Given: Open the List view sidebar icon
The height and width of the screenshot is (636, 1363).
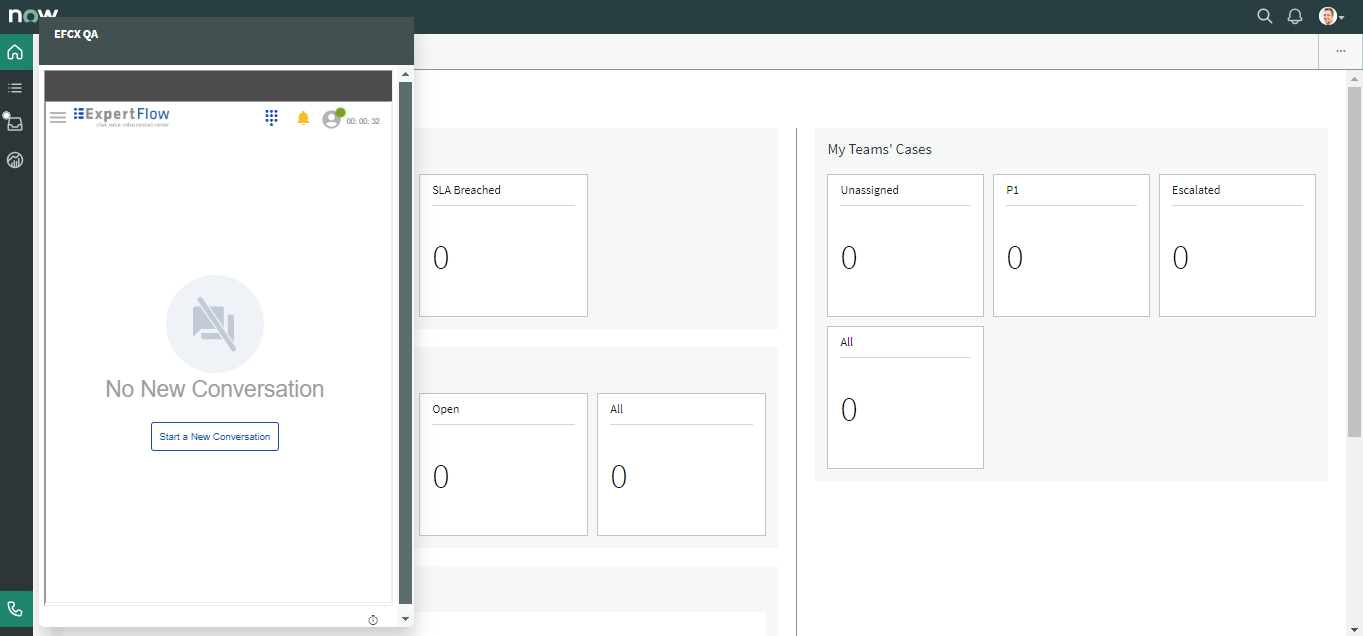Looking at the screenshot, I should [x=15, y=88].
